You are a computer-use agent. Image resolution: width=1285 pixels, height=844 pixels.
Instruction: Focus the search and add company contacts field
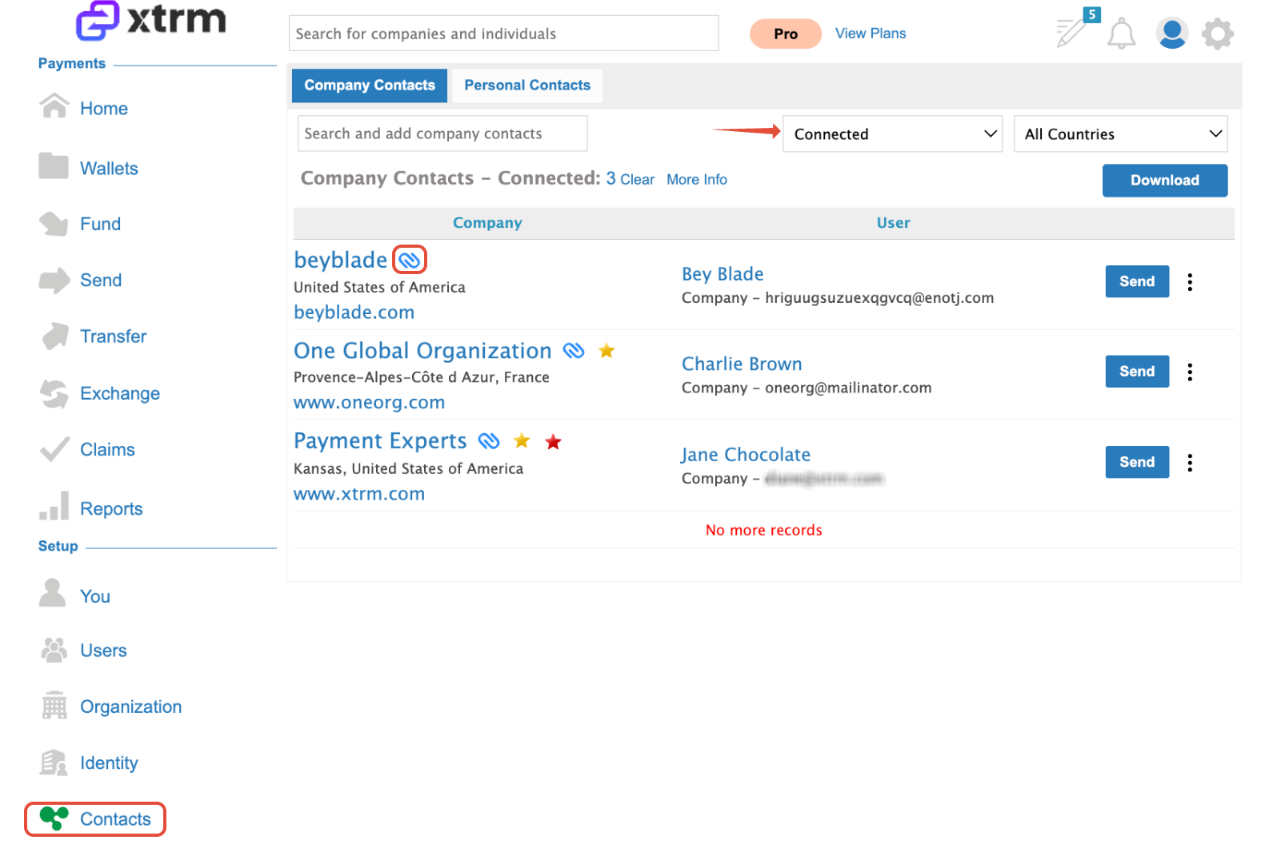click(442, 134)
